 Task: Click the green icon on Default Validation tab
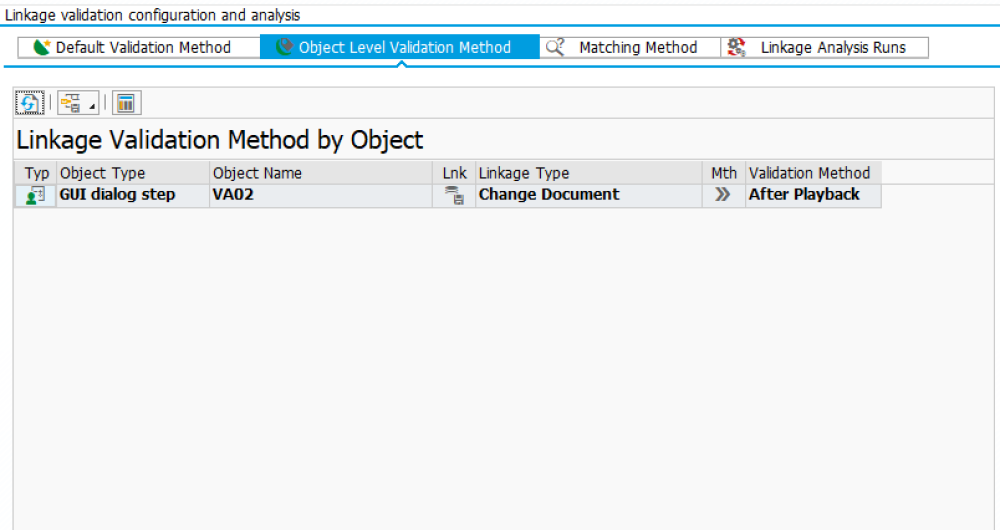pyautogui.click(x=41, y=47)
